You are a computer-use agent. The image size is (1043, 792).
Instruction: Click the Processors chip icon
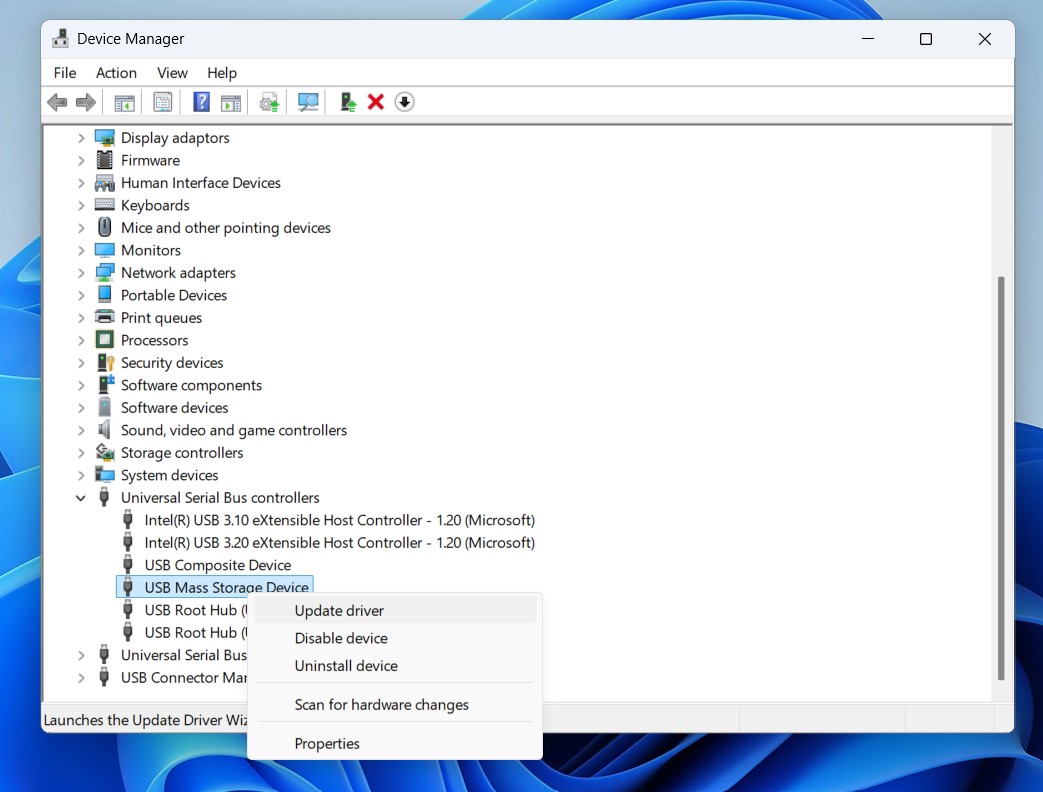coord(104,340)
